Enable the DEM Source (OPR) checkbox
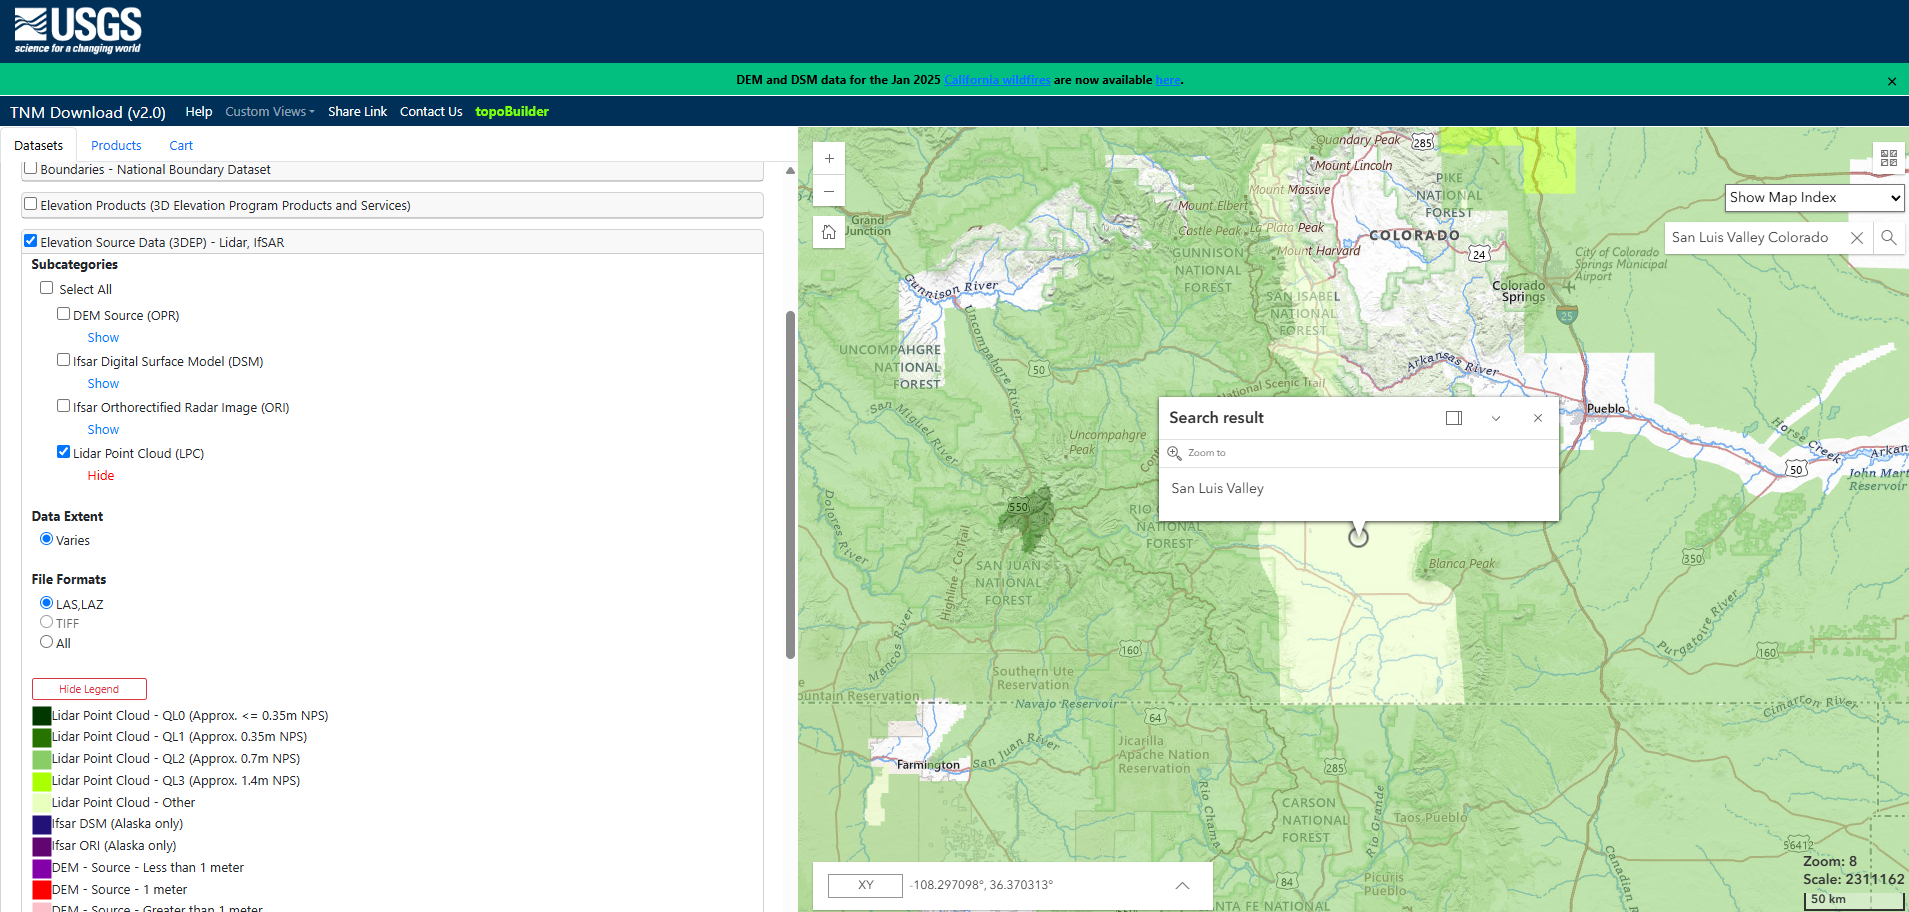1909x912 pixels. (64, 314)
